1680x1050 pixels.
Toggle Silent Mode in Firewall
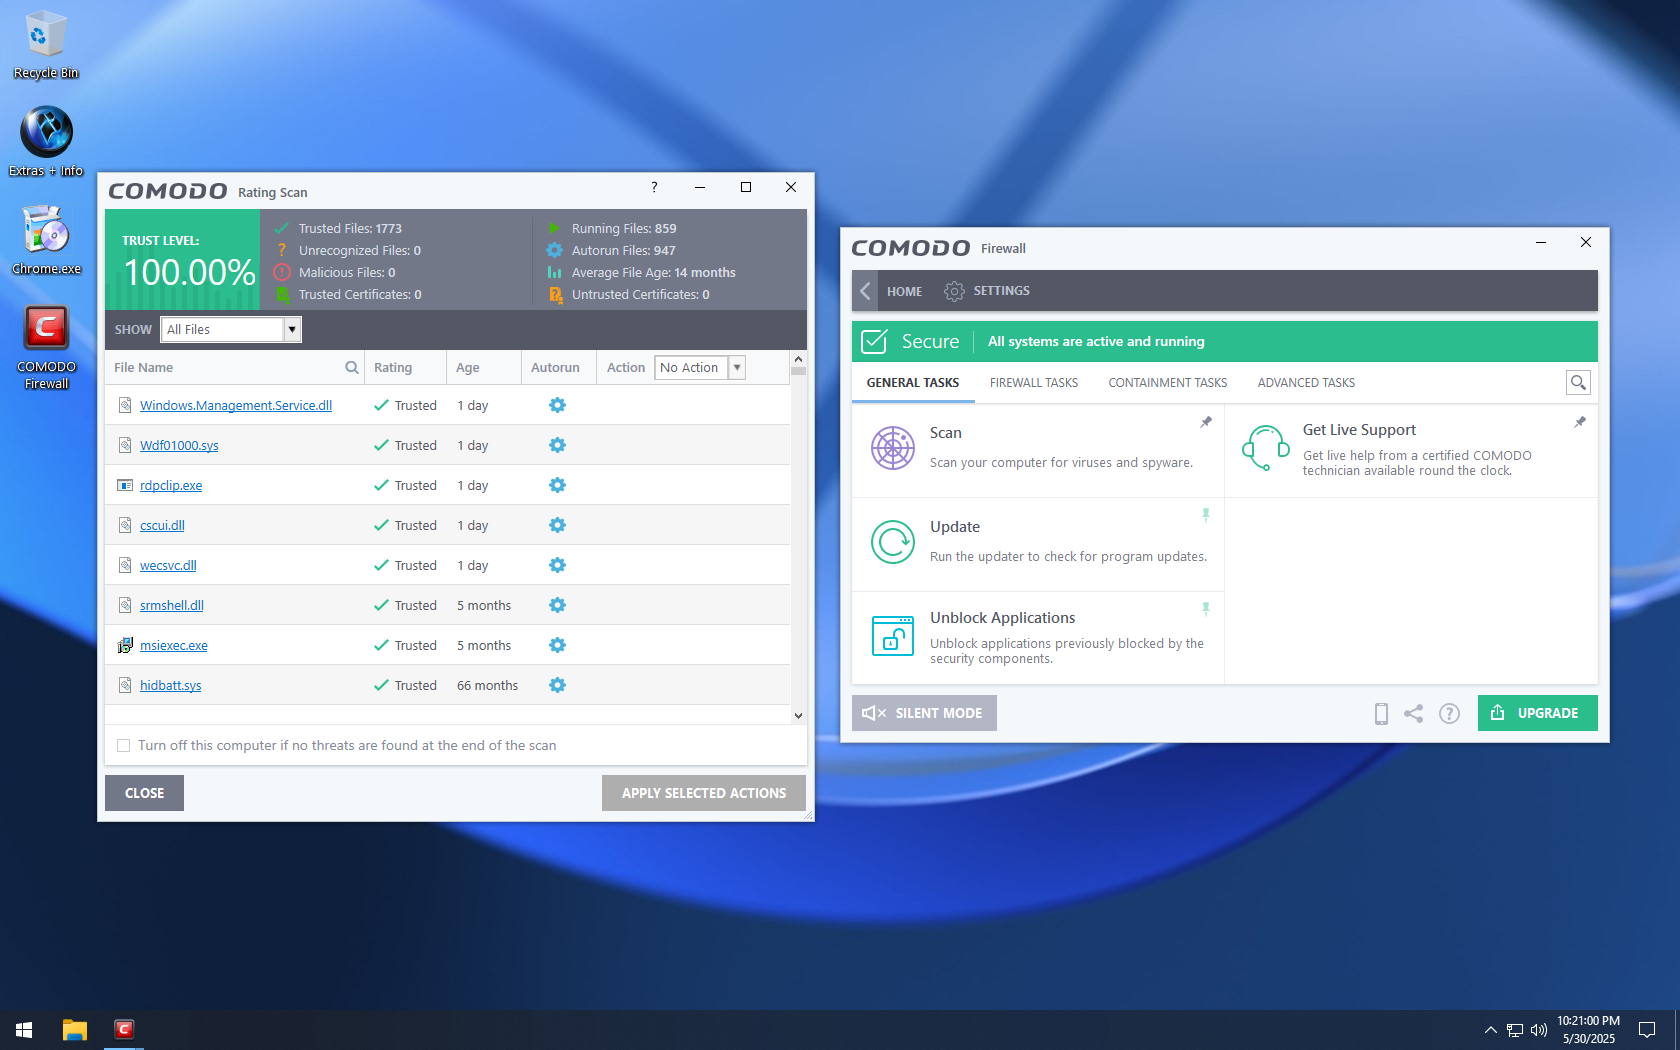[924, 713]
